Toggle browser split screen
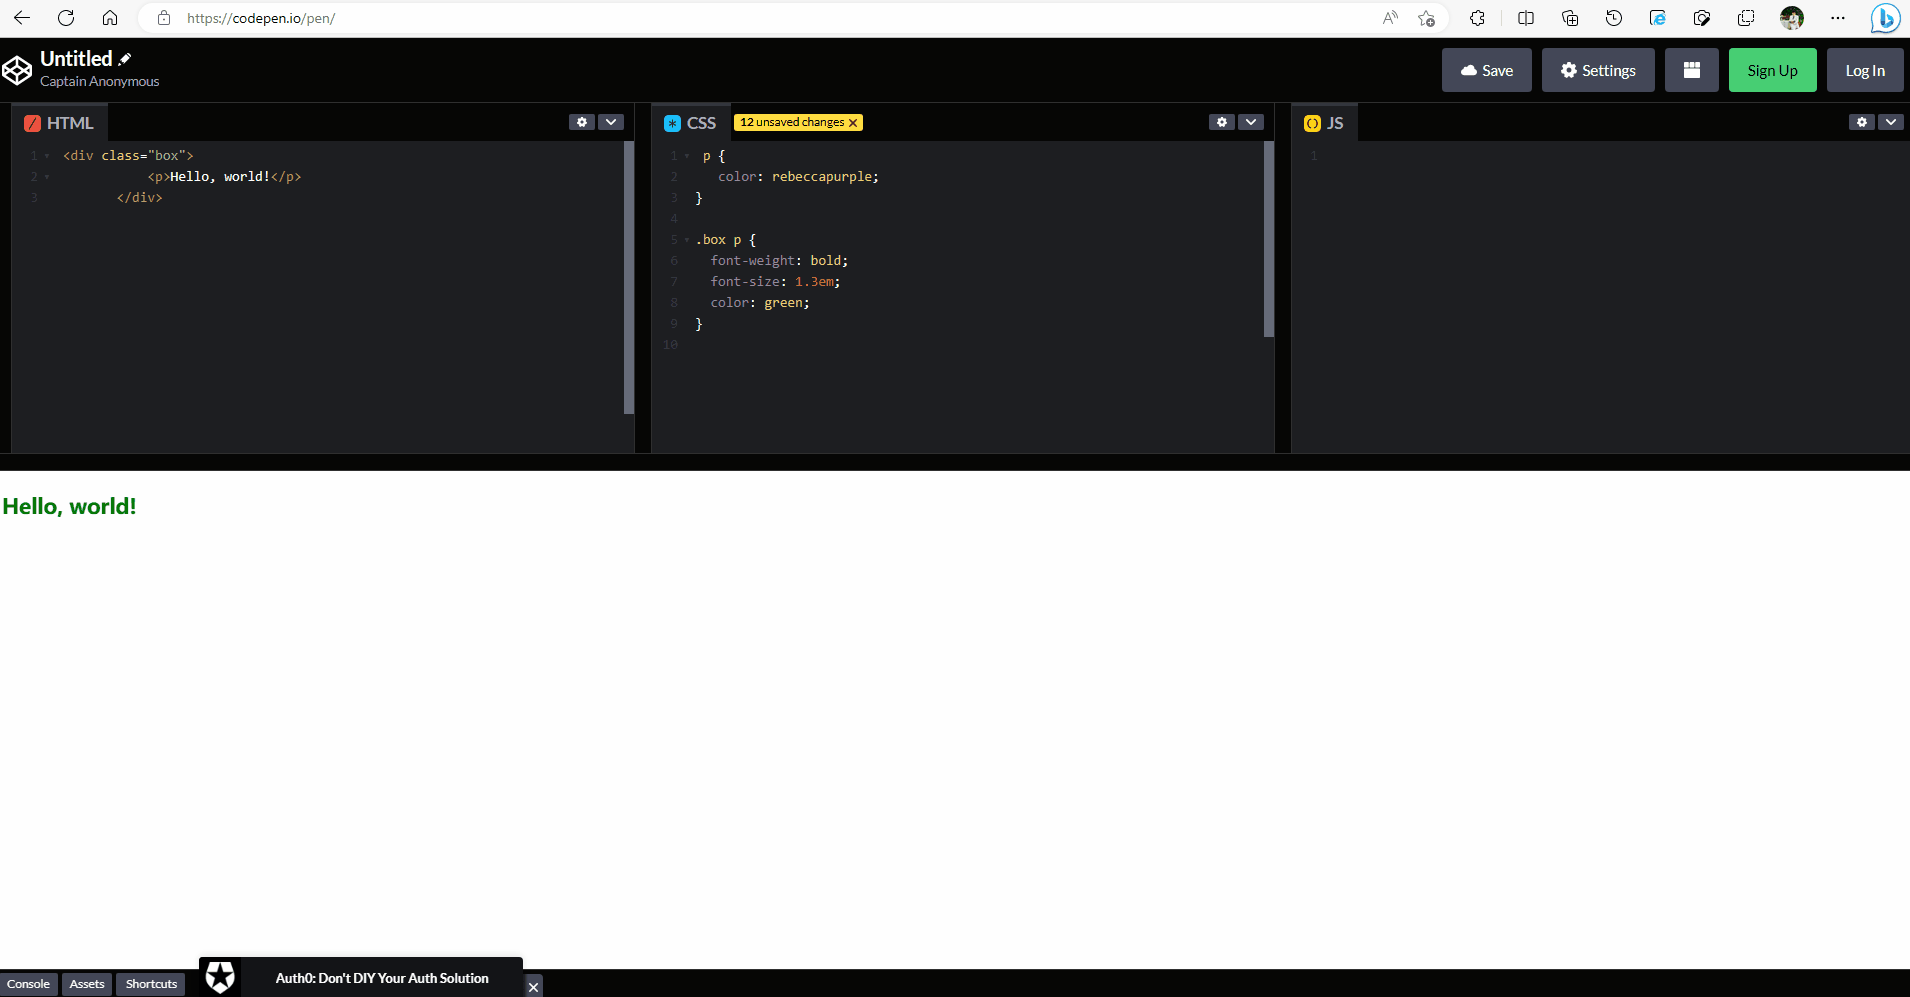Image resolution: width=1910 pixels, height=997 pixels. tap(1526, 18)
